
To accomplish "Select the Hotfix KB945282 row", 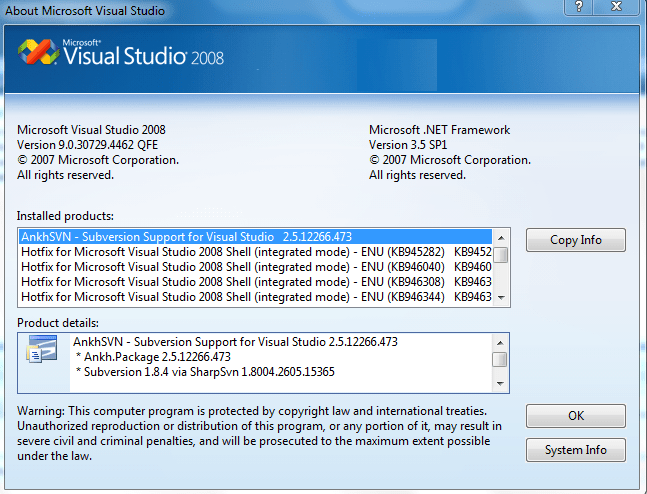I will [x=255, y=252].
